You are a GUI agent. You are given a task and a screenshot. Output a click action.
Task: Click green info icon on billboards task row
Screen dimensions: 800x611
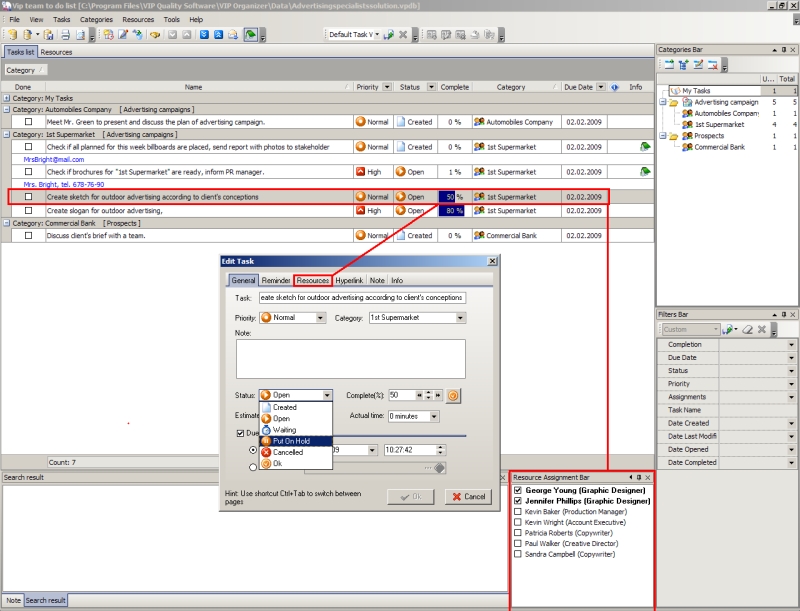point(645,147)
